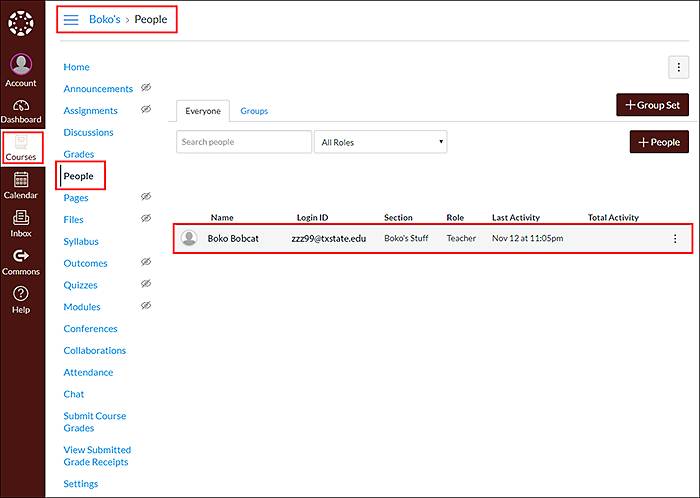
Task: Click the Search people field
Action: point(244,142)
